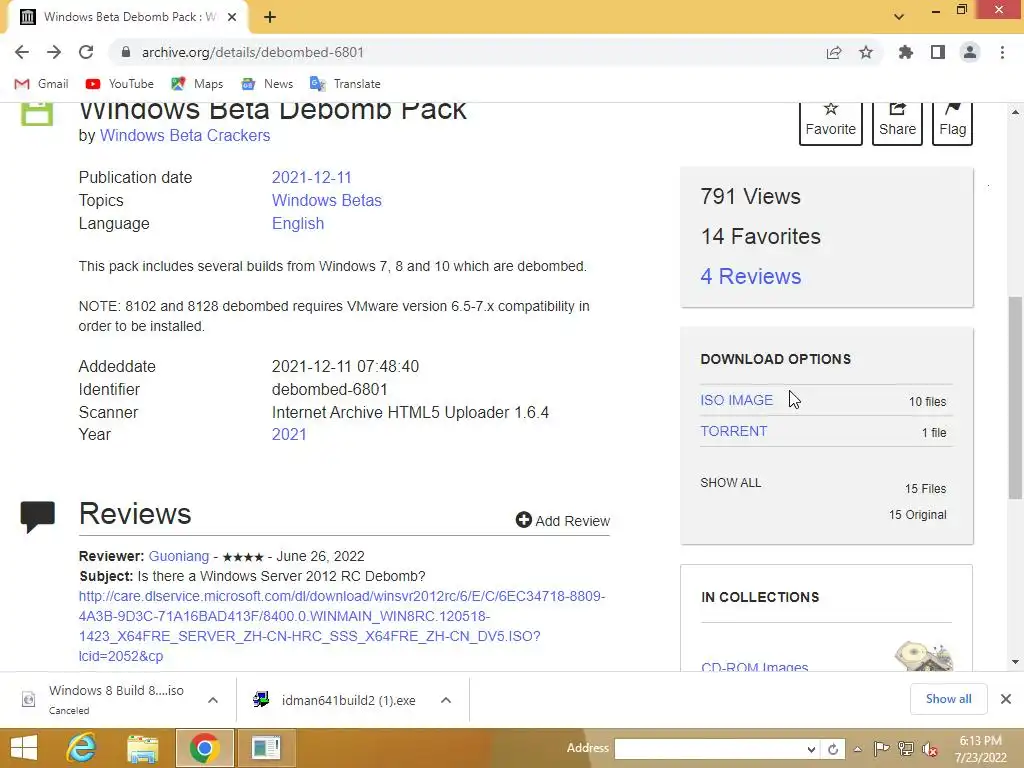Close the Windows Beta Debomb Pack tab

232,17
